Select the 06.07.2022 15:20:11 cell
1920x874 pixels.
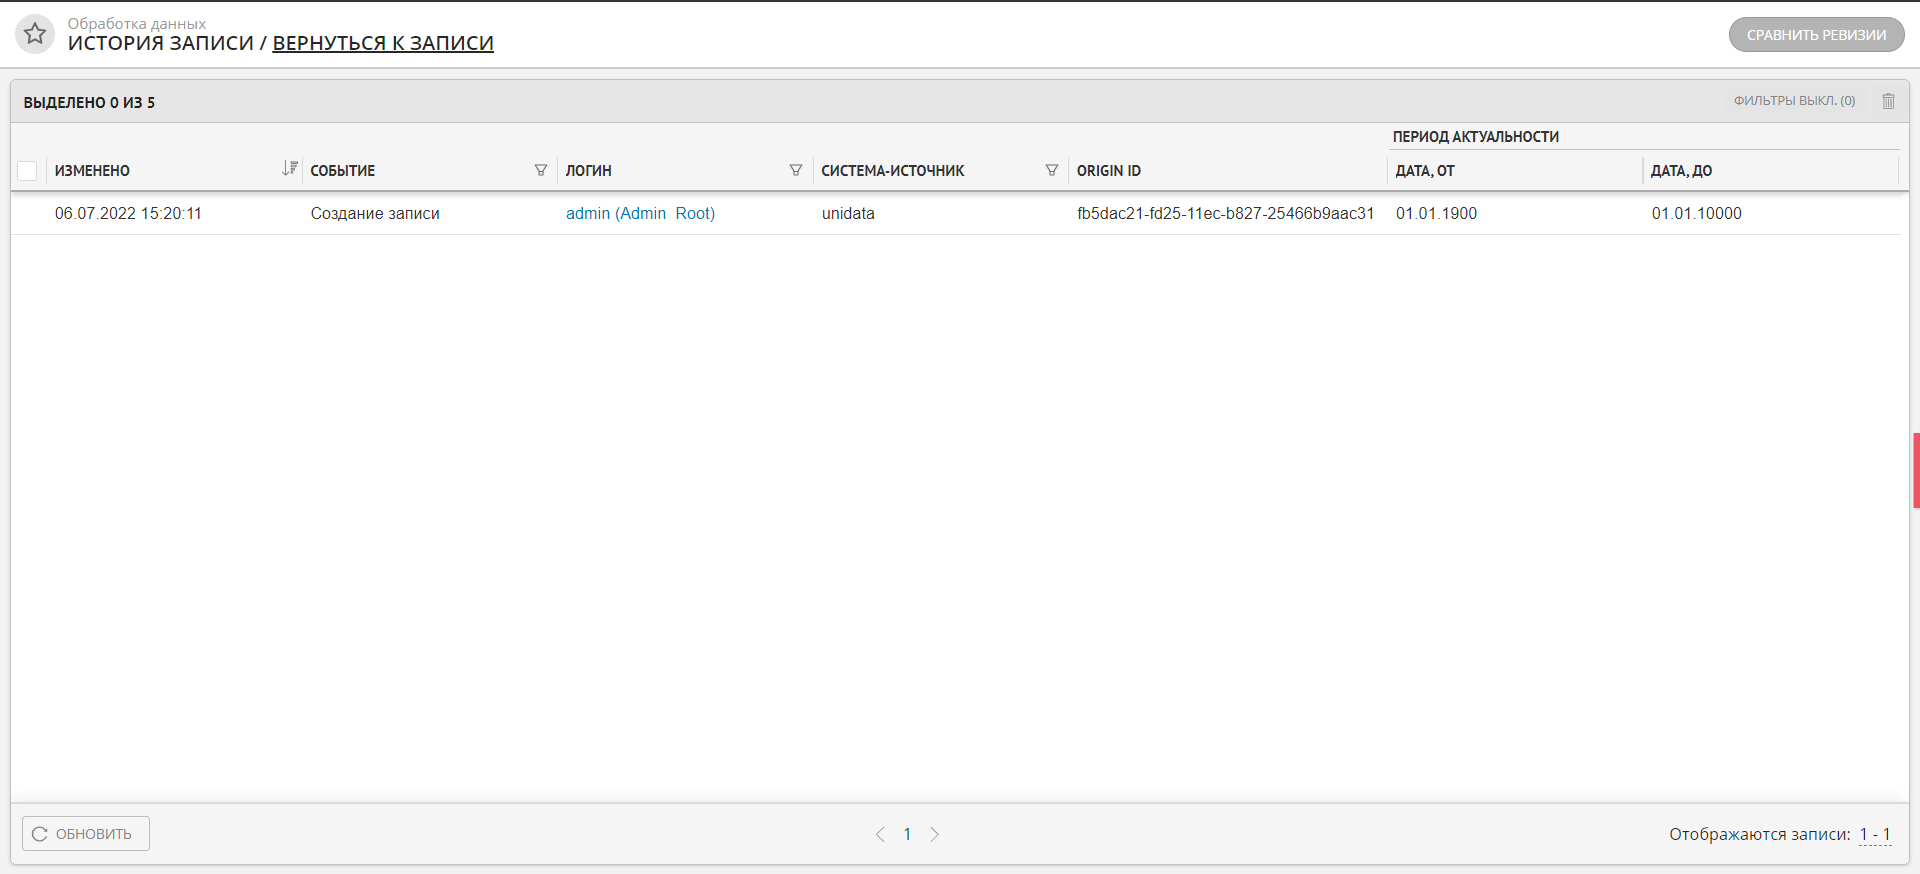[x=128, y=213]
